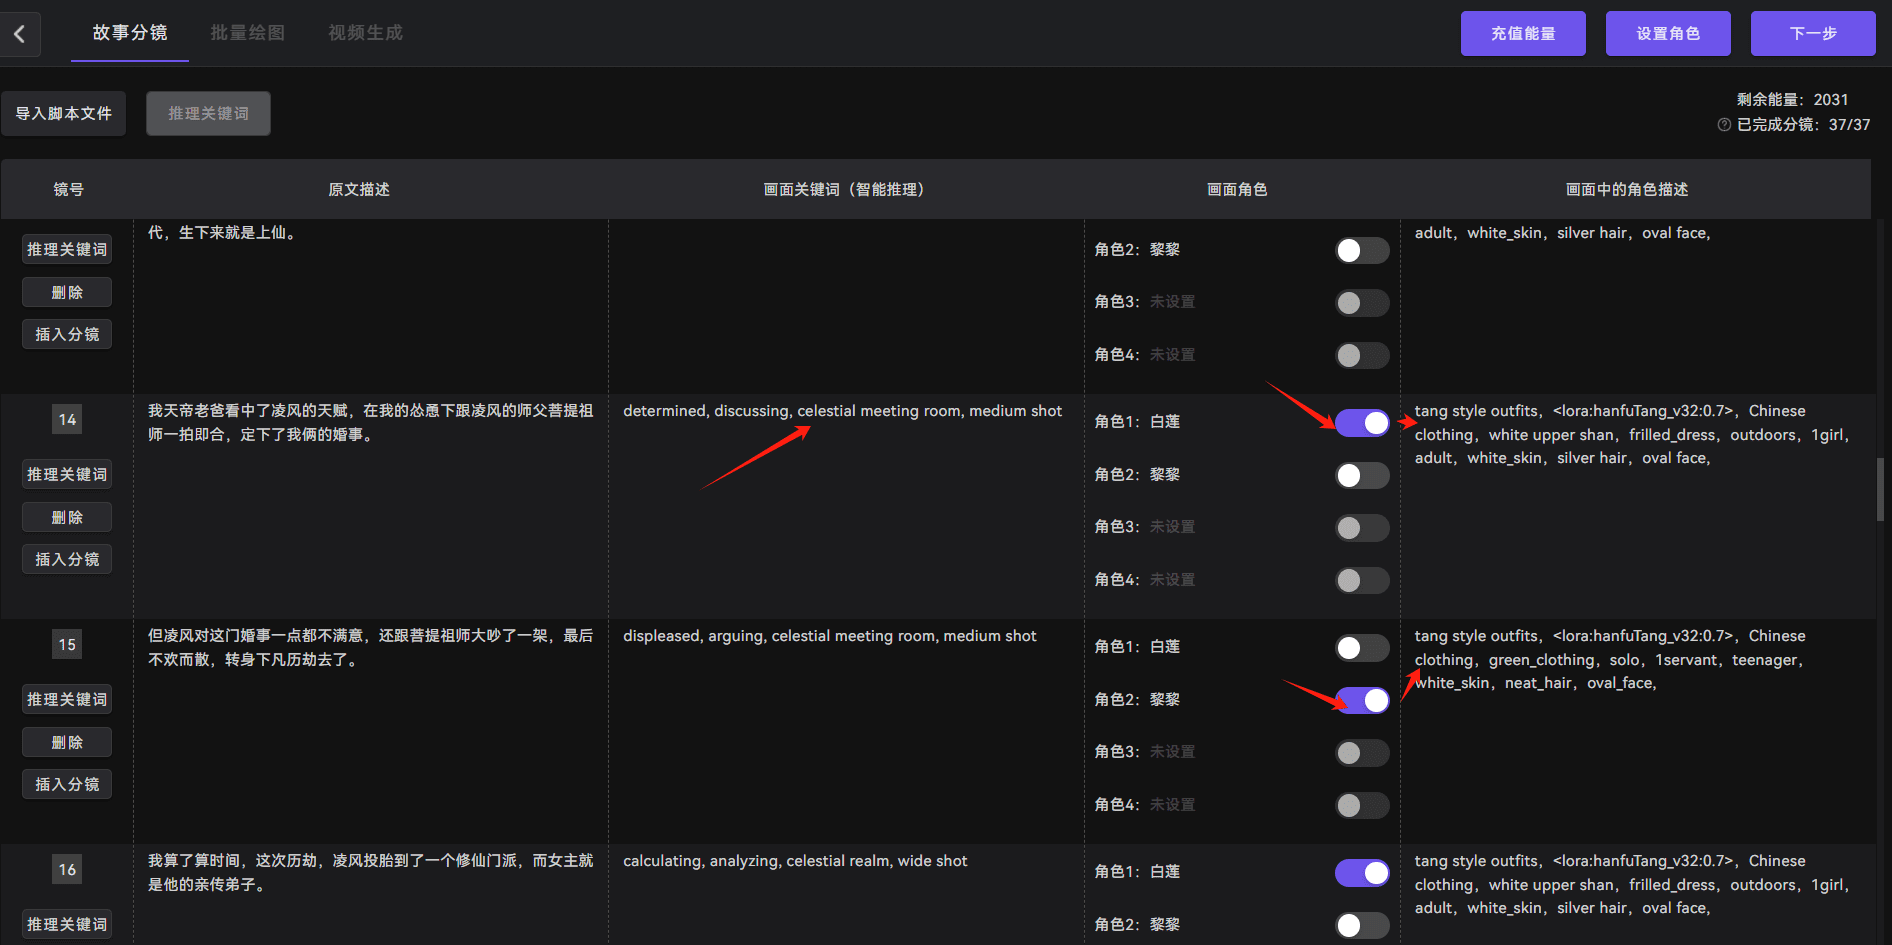Screen dimensions: 1892x945
Task: Click the 剩余能量: 2031 label
Action: [1792, 100]
